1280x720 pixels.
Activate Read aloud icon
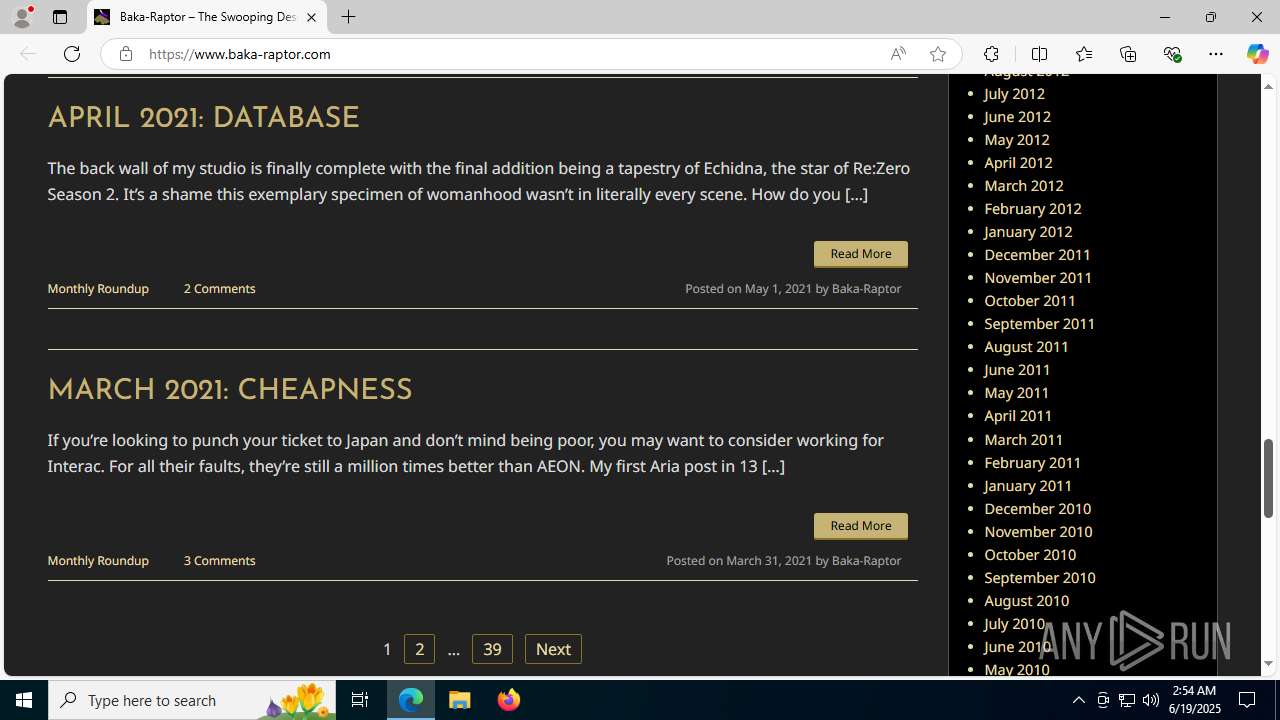898,54
